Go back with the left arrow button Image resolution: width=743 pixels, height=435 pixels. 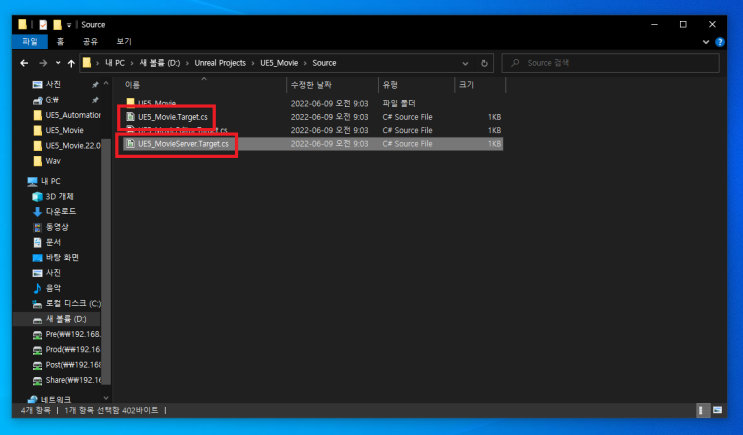[x=24, y=63]
